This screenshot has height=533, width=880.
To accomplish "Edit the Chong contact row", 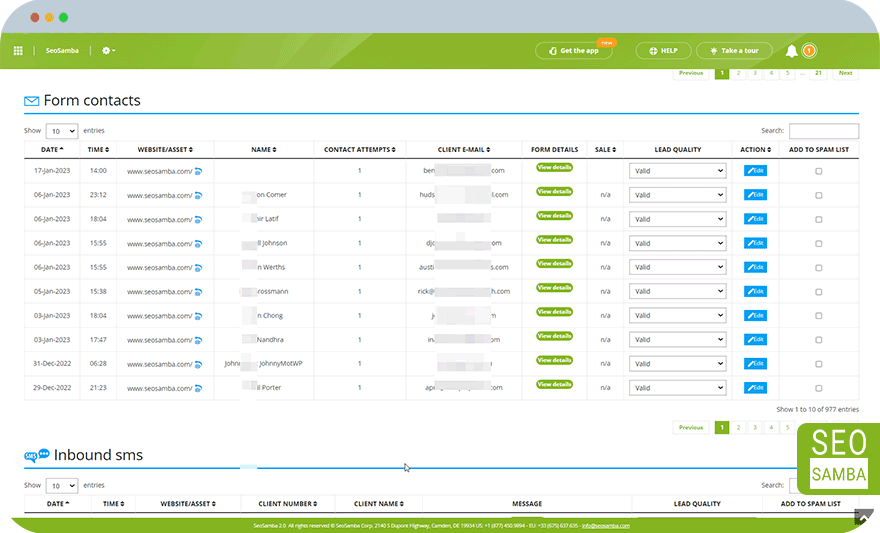I will click(755, 315).
